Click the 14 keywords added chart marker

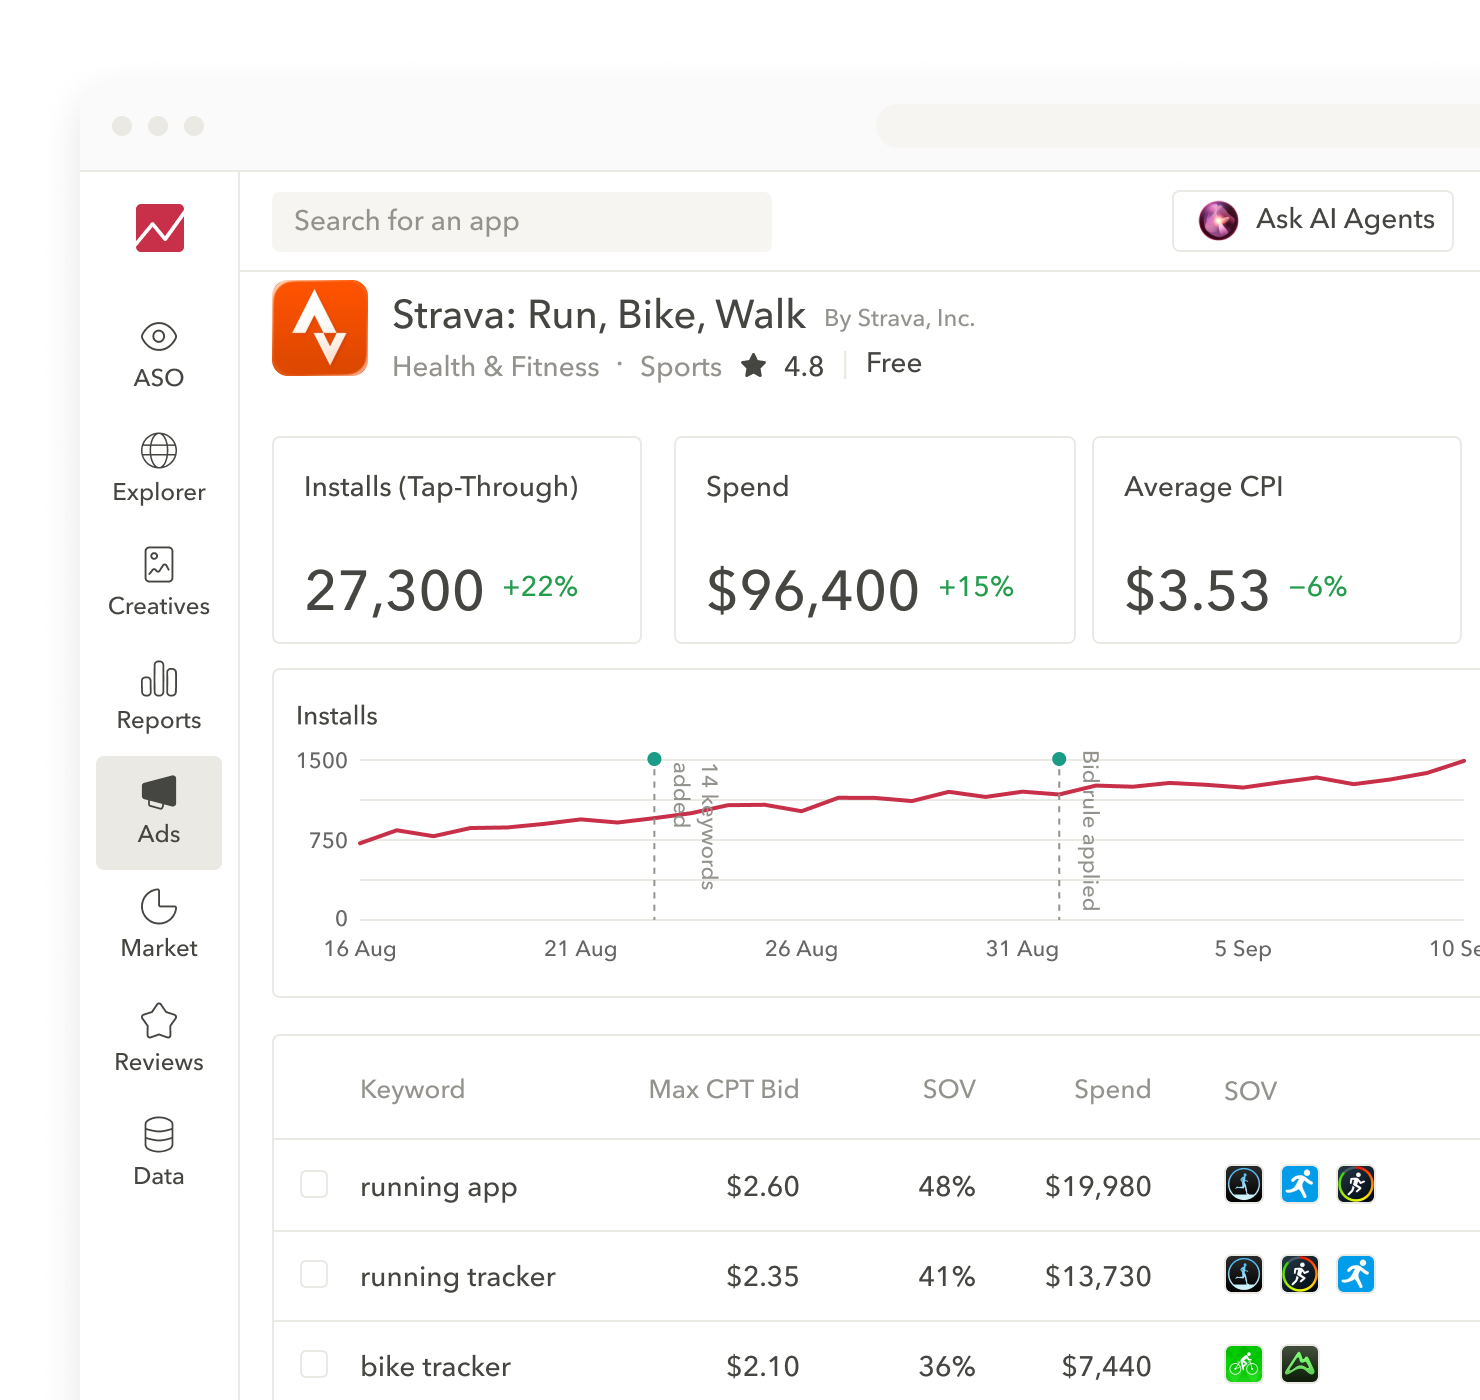click(654, 759)
